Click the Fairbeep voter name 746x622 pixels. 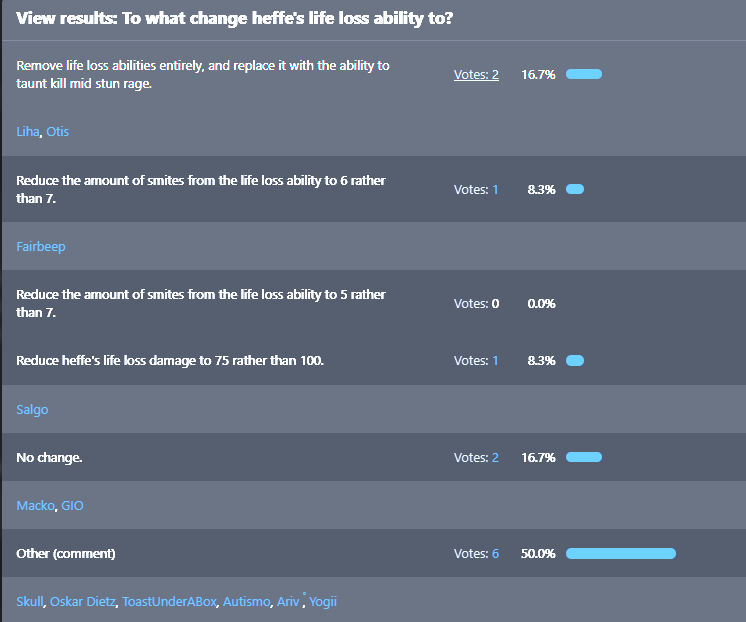(x=41, y=246)
